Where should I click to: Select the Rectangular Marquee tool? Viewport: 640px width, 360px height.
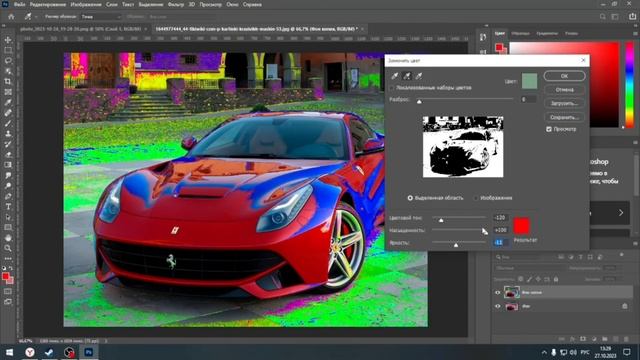click(8, 50)
